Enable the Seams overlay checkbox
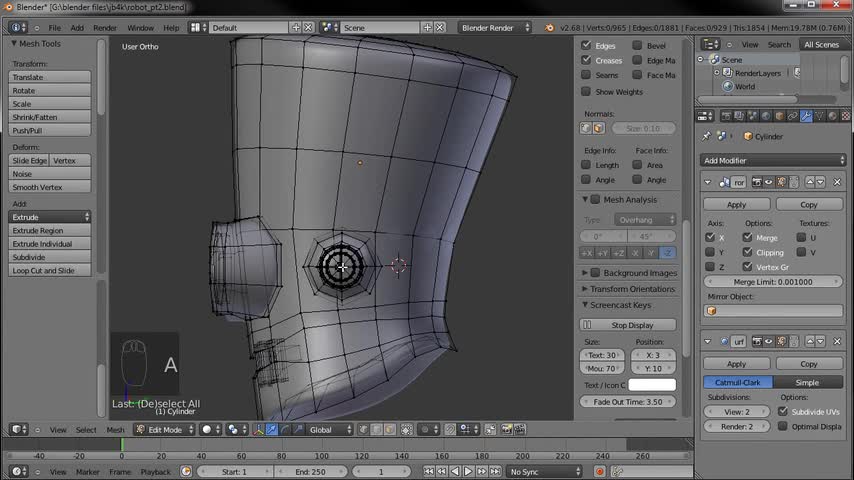 [x=587, y=75]
